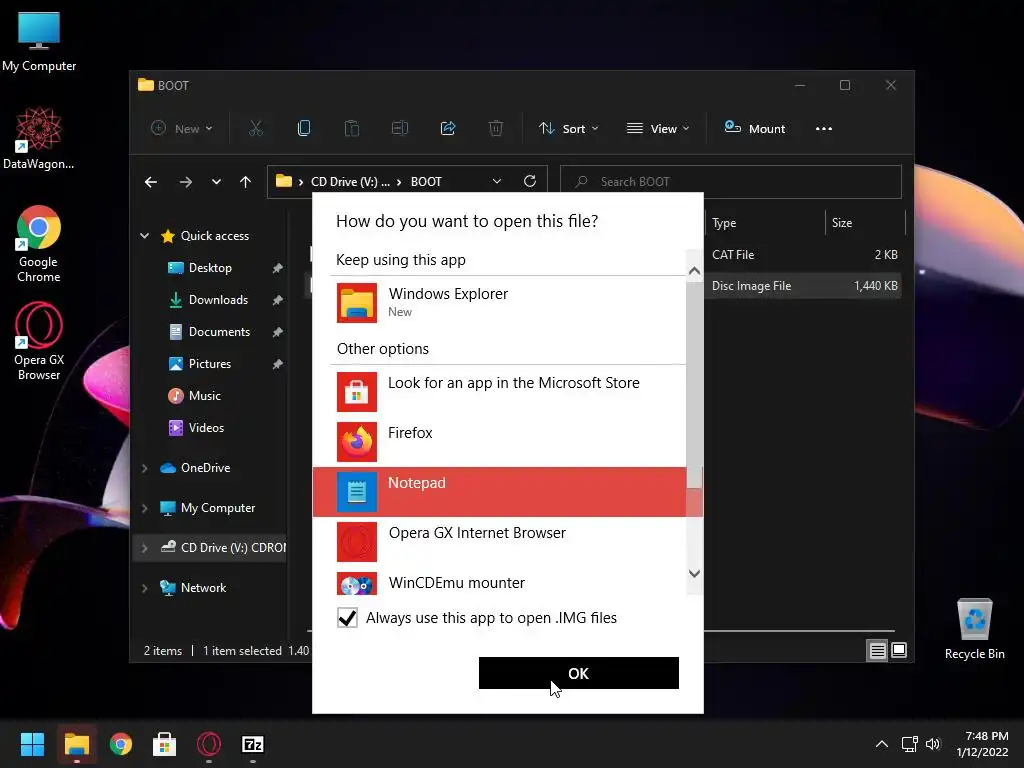Open the View dropdown menu
Image resolution: width=1024 pixels, height=768 pixels.
[658, 129]
